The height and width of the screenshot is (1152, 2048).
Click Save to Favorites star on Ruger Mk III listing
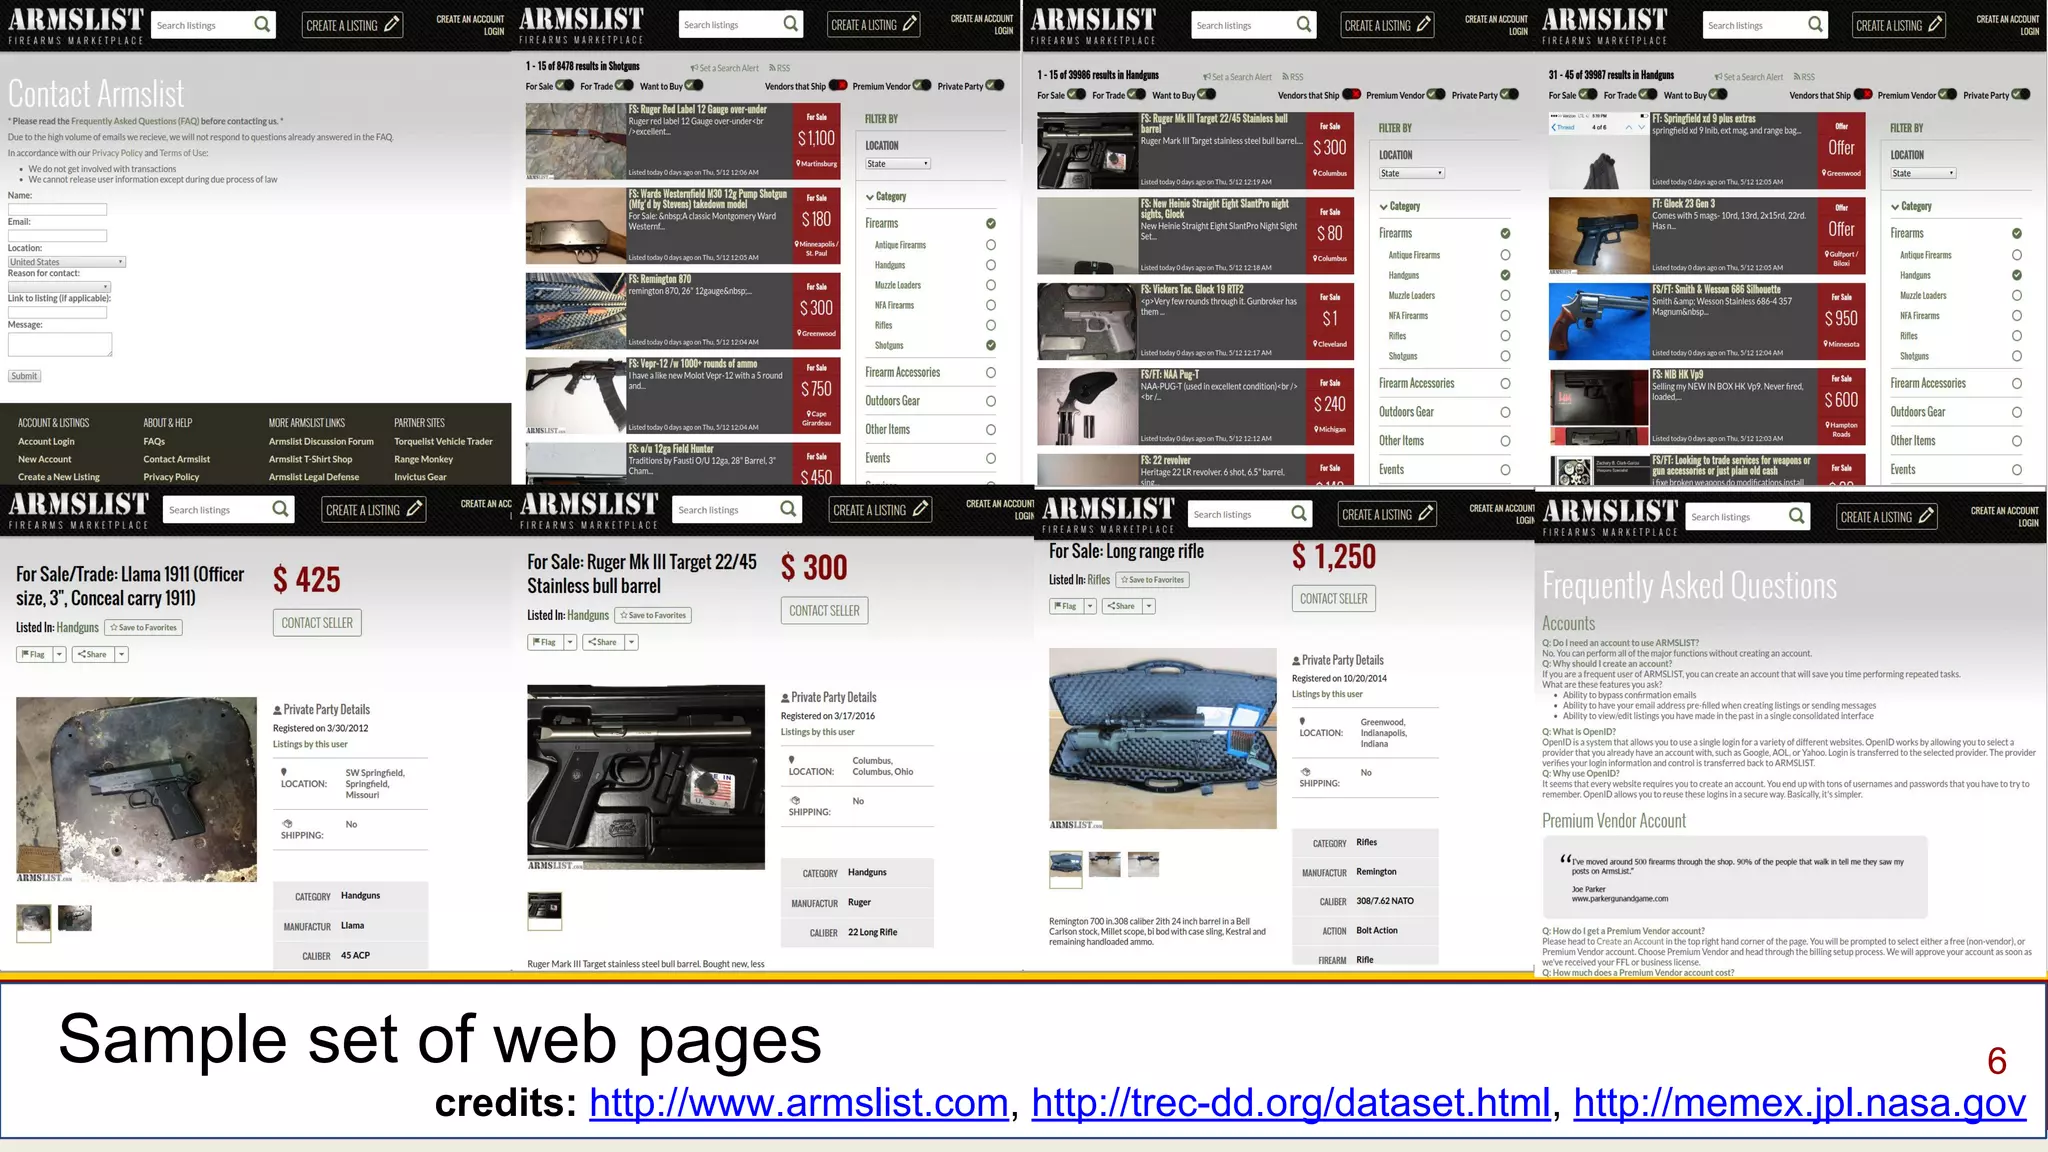click(654, 615)
